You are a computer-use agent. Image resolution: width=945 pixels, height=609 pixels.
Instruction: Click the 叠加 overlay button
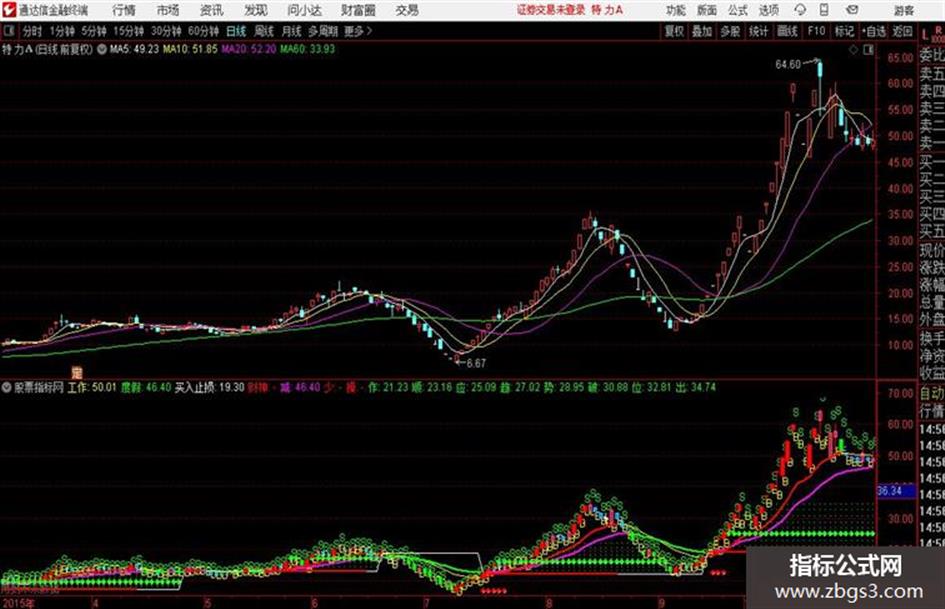702,31
